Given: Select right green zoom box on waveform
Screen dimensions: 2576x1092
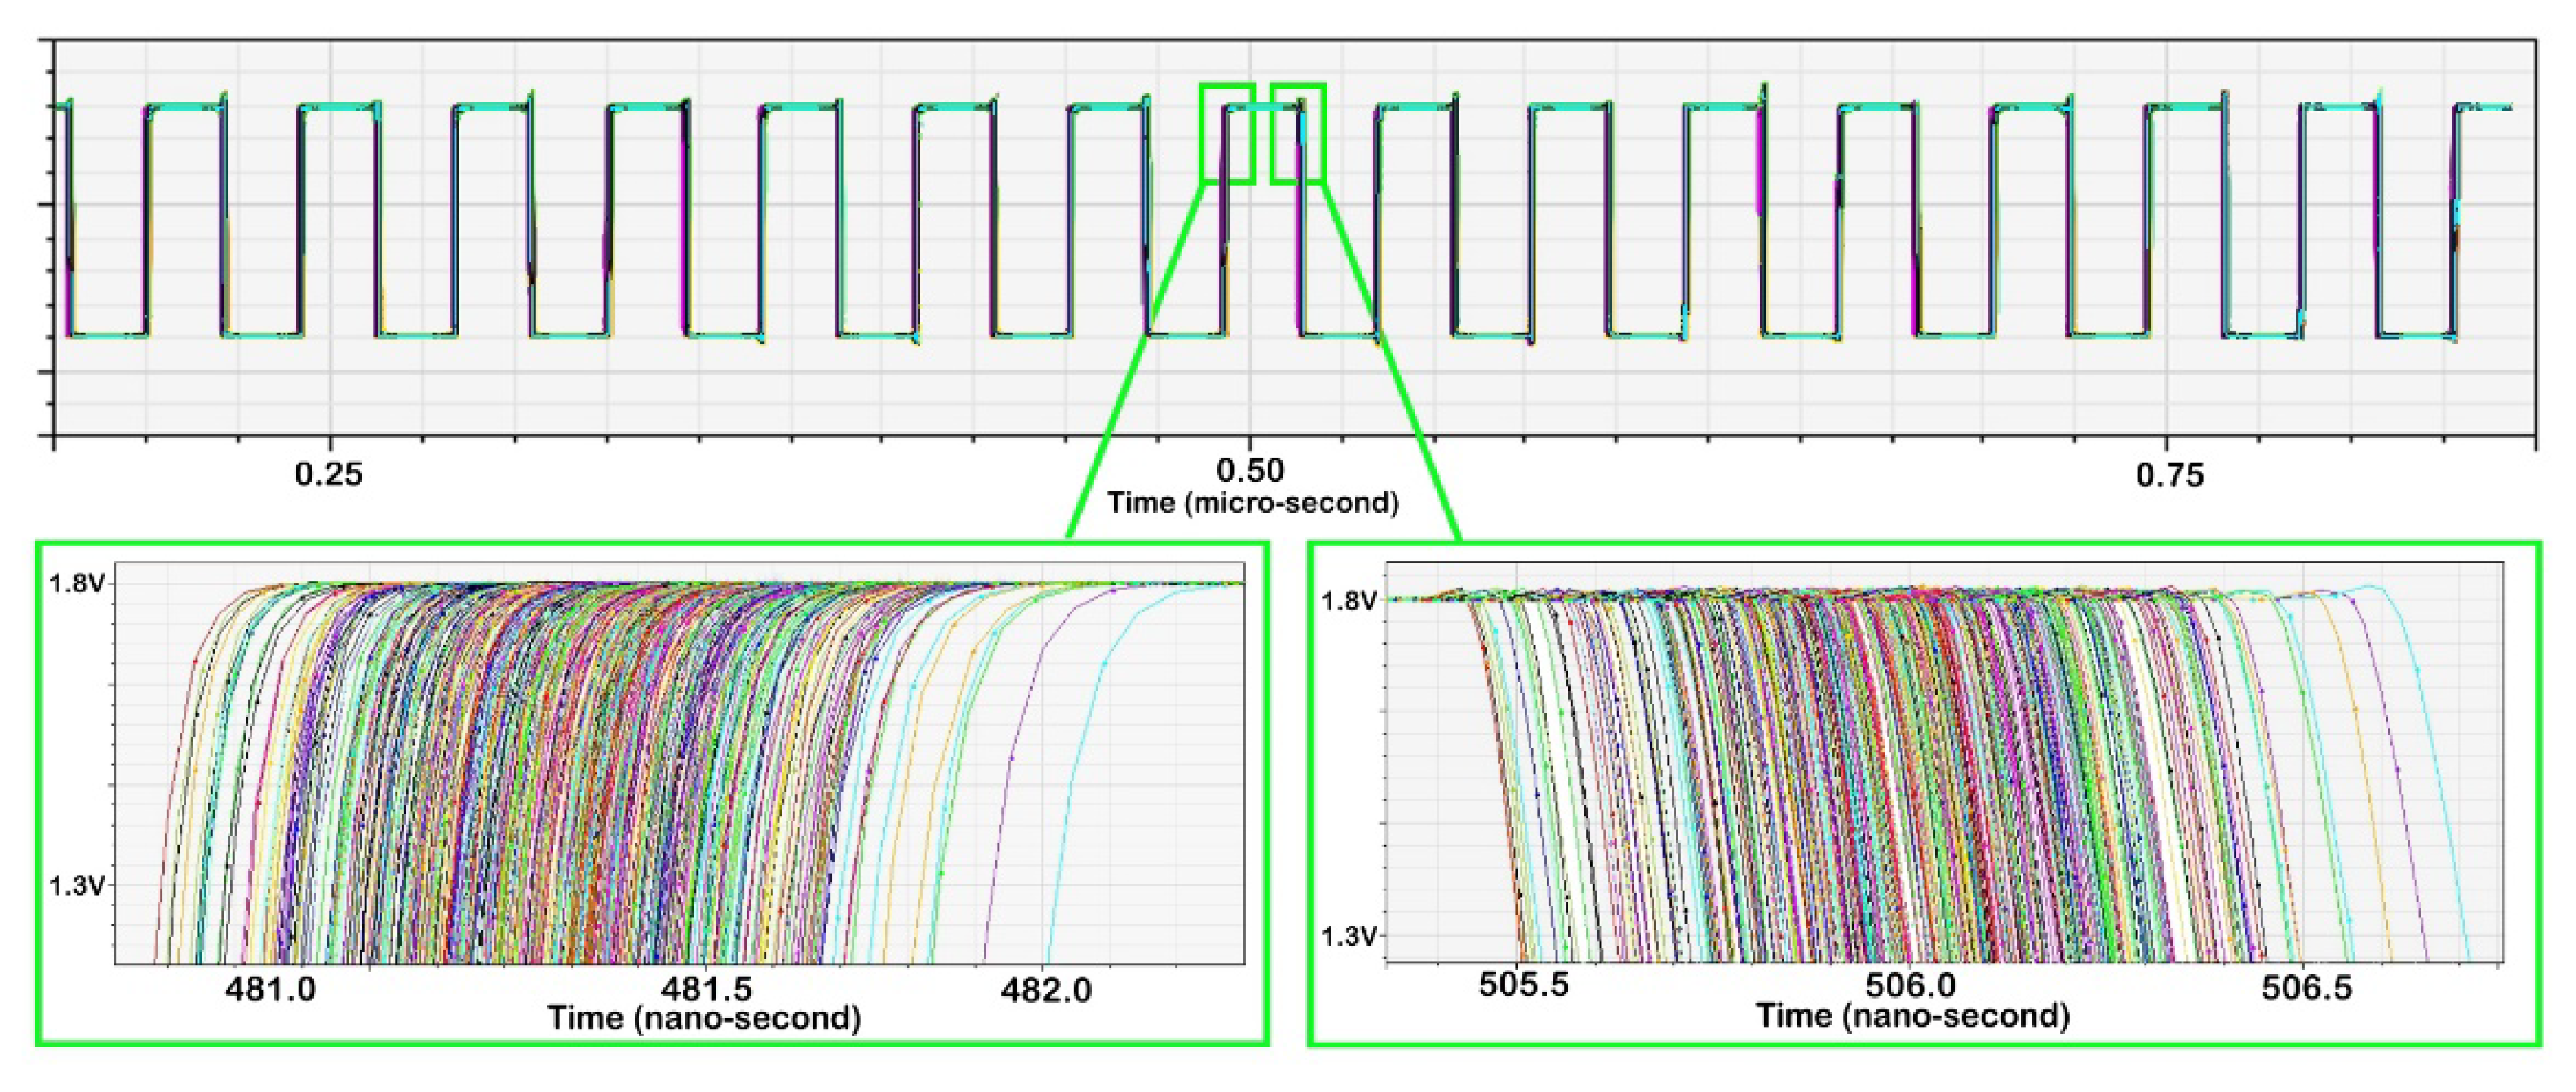Looking at the screenshot, I should 1297,133.
